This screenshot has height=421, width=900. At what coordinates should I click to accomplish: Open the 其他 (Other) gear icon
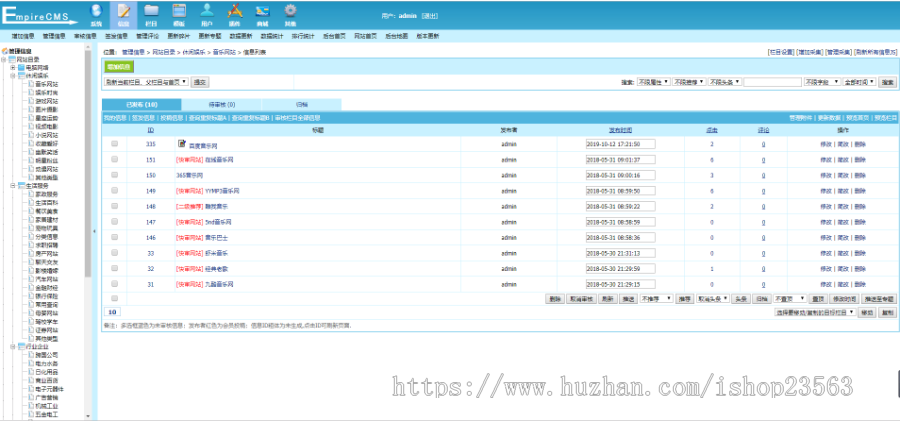pyautogui.click(x=290, y=15)
